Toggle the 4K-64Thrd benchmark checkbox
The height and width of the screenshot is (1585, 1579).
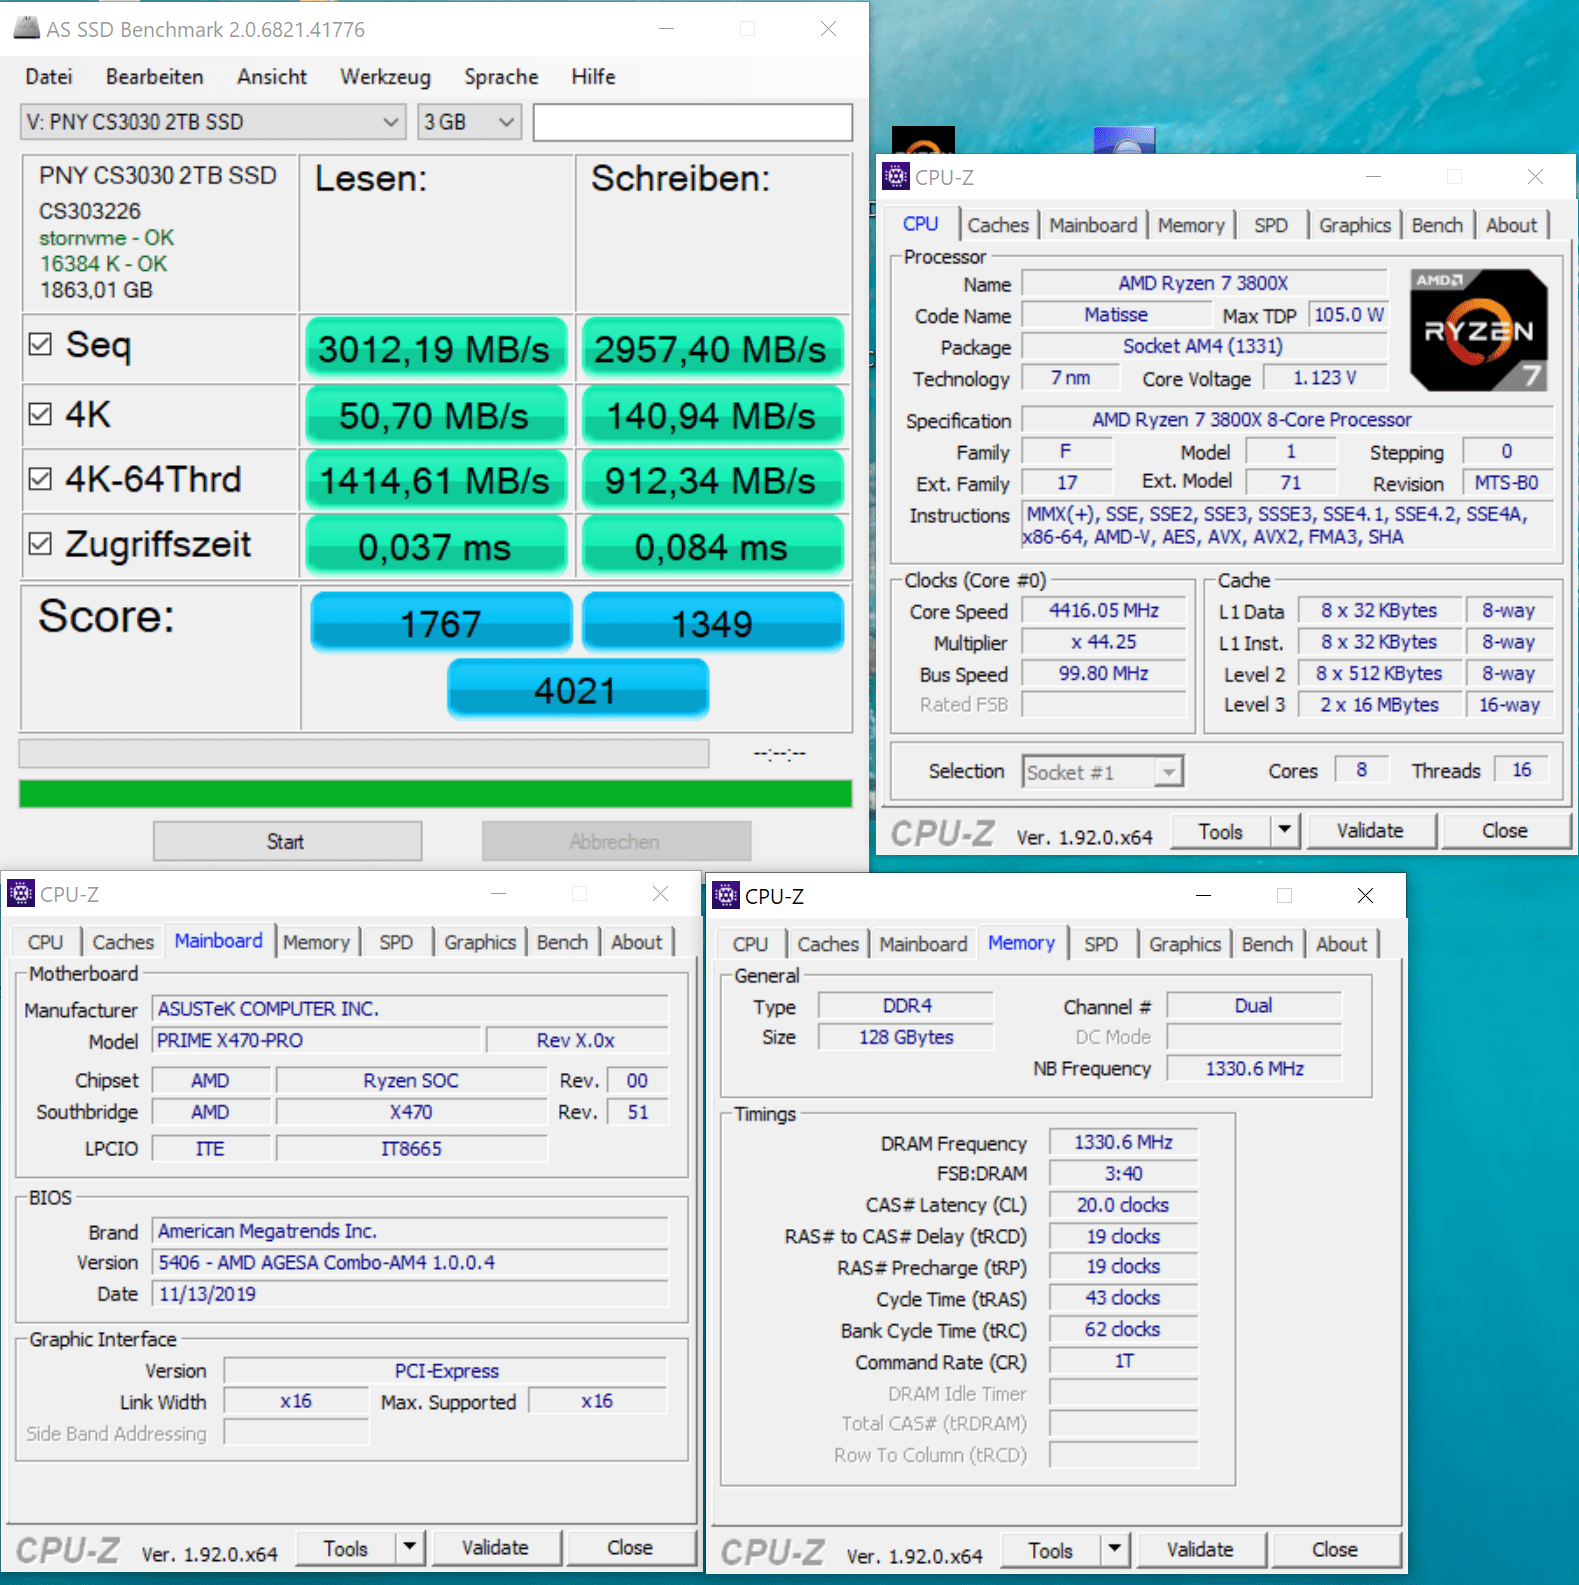(x=40, y=479)
